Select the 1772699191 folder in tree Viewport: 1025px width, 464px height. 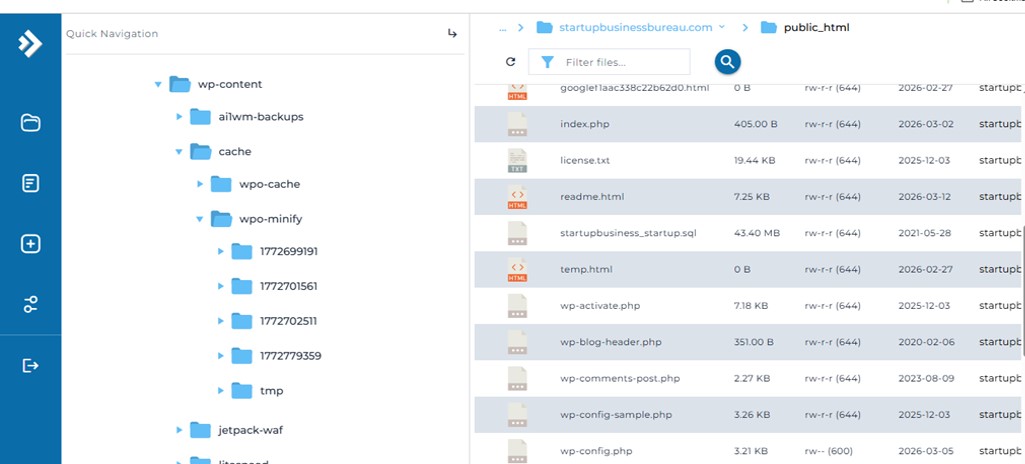[289, 251]
